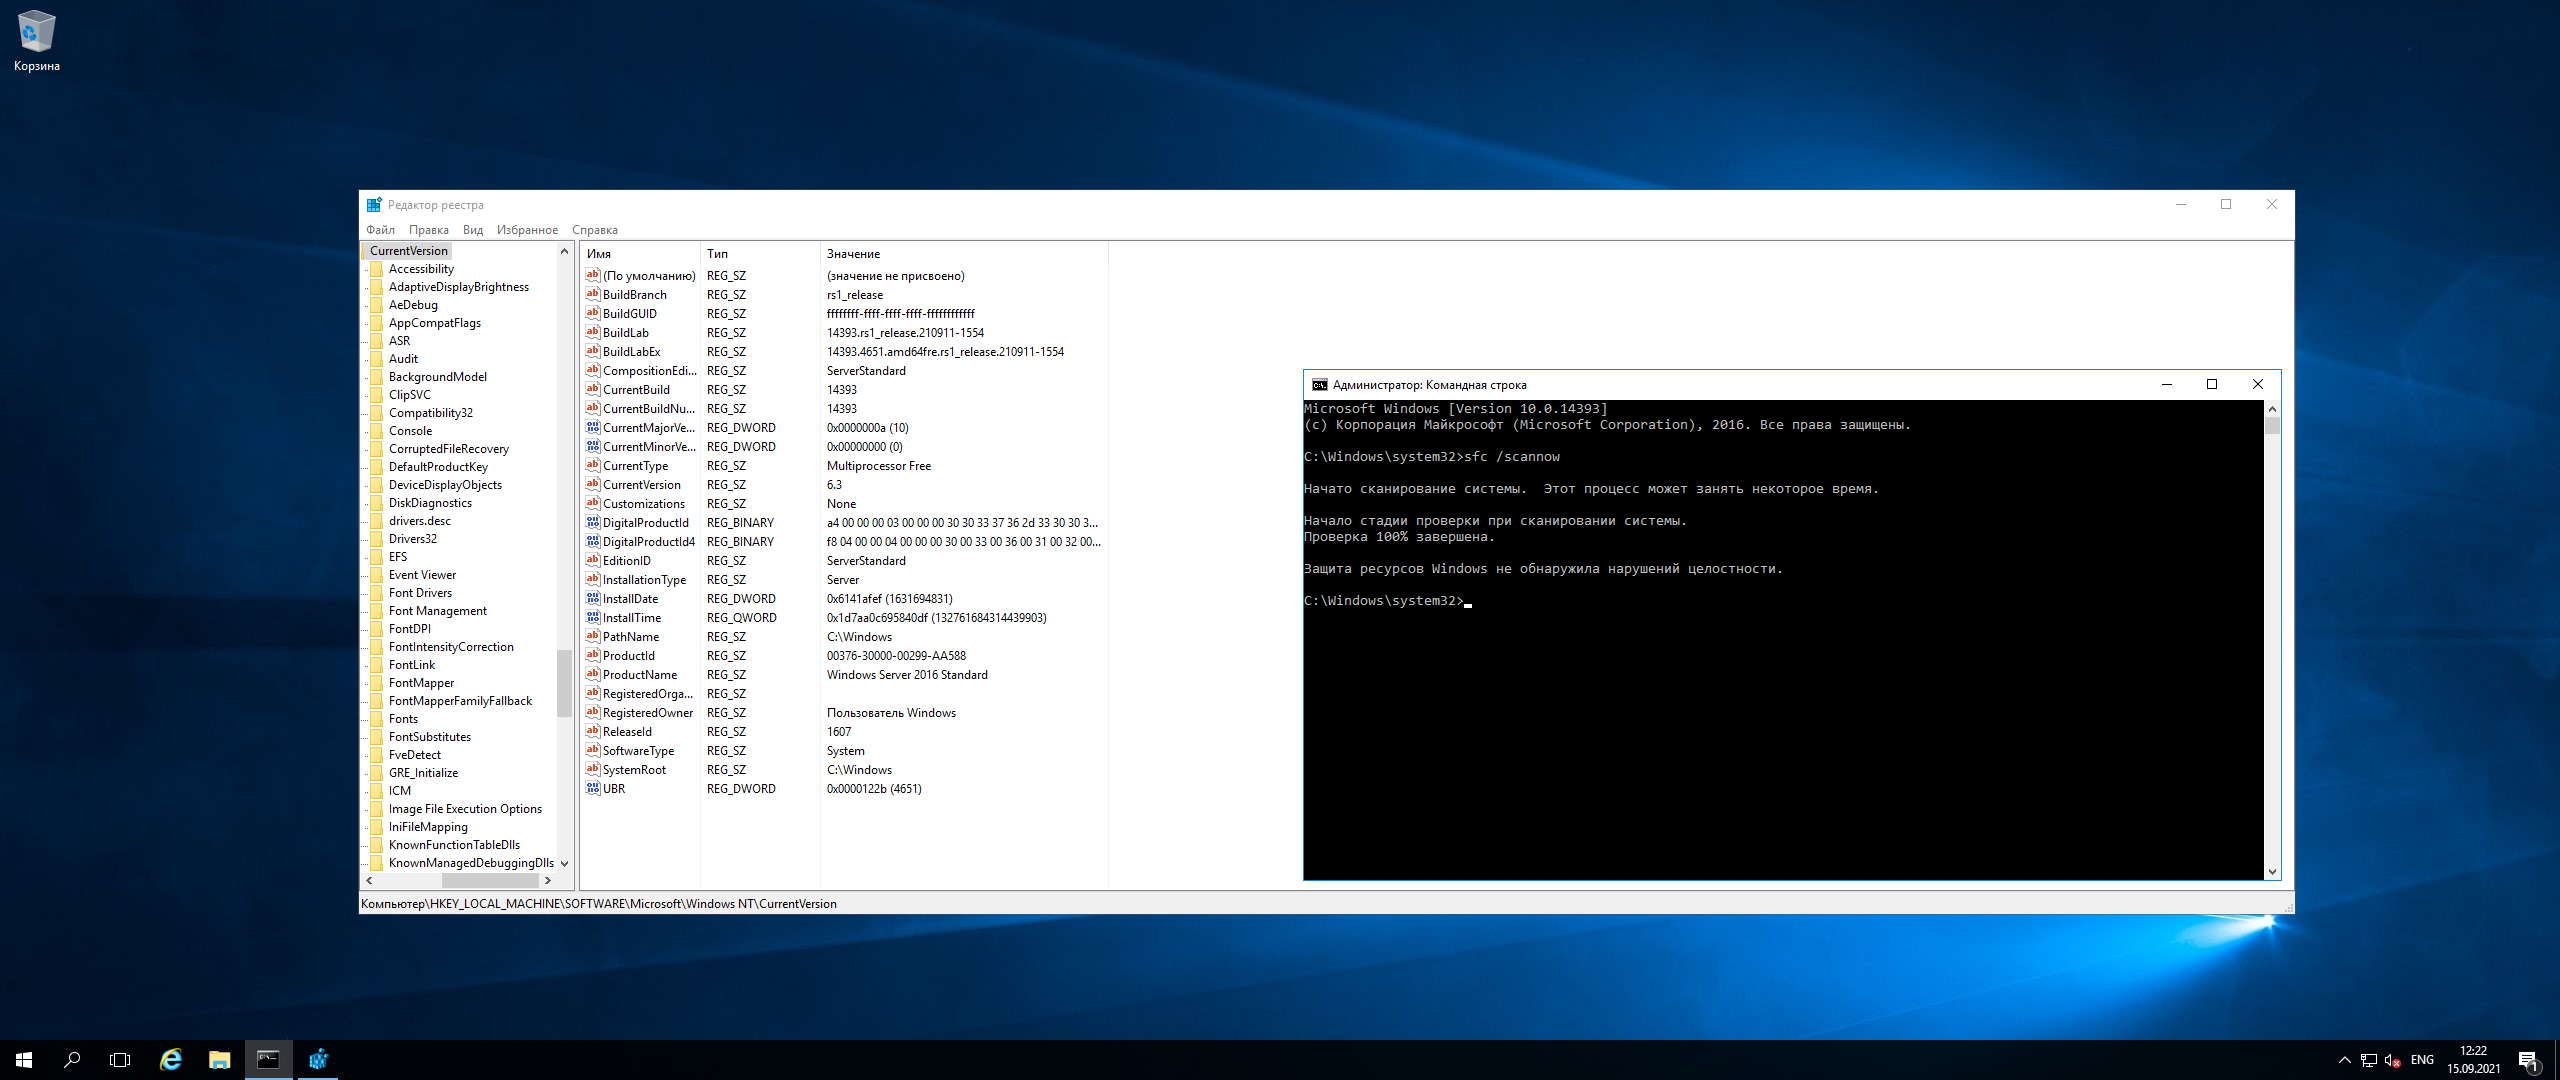
Task: Select the UBR DWORD icon
Action: (593, 788)
